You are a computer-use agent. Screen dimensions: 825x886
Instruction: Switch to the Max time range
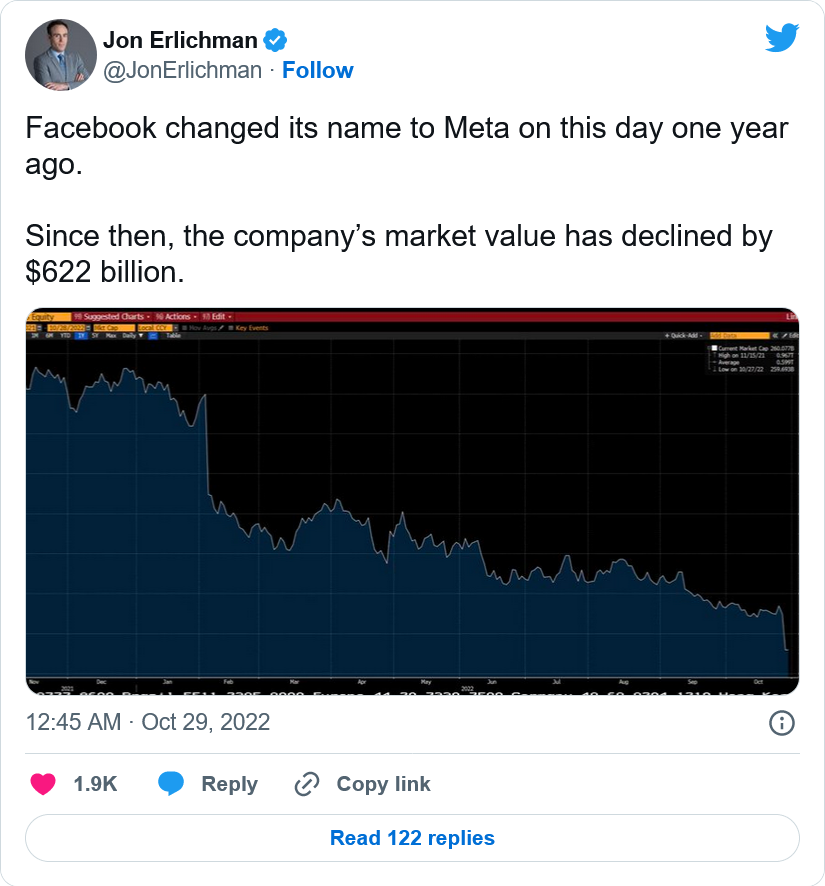pos(111,336)
